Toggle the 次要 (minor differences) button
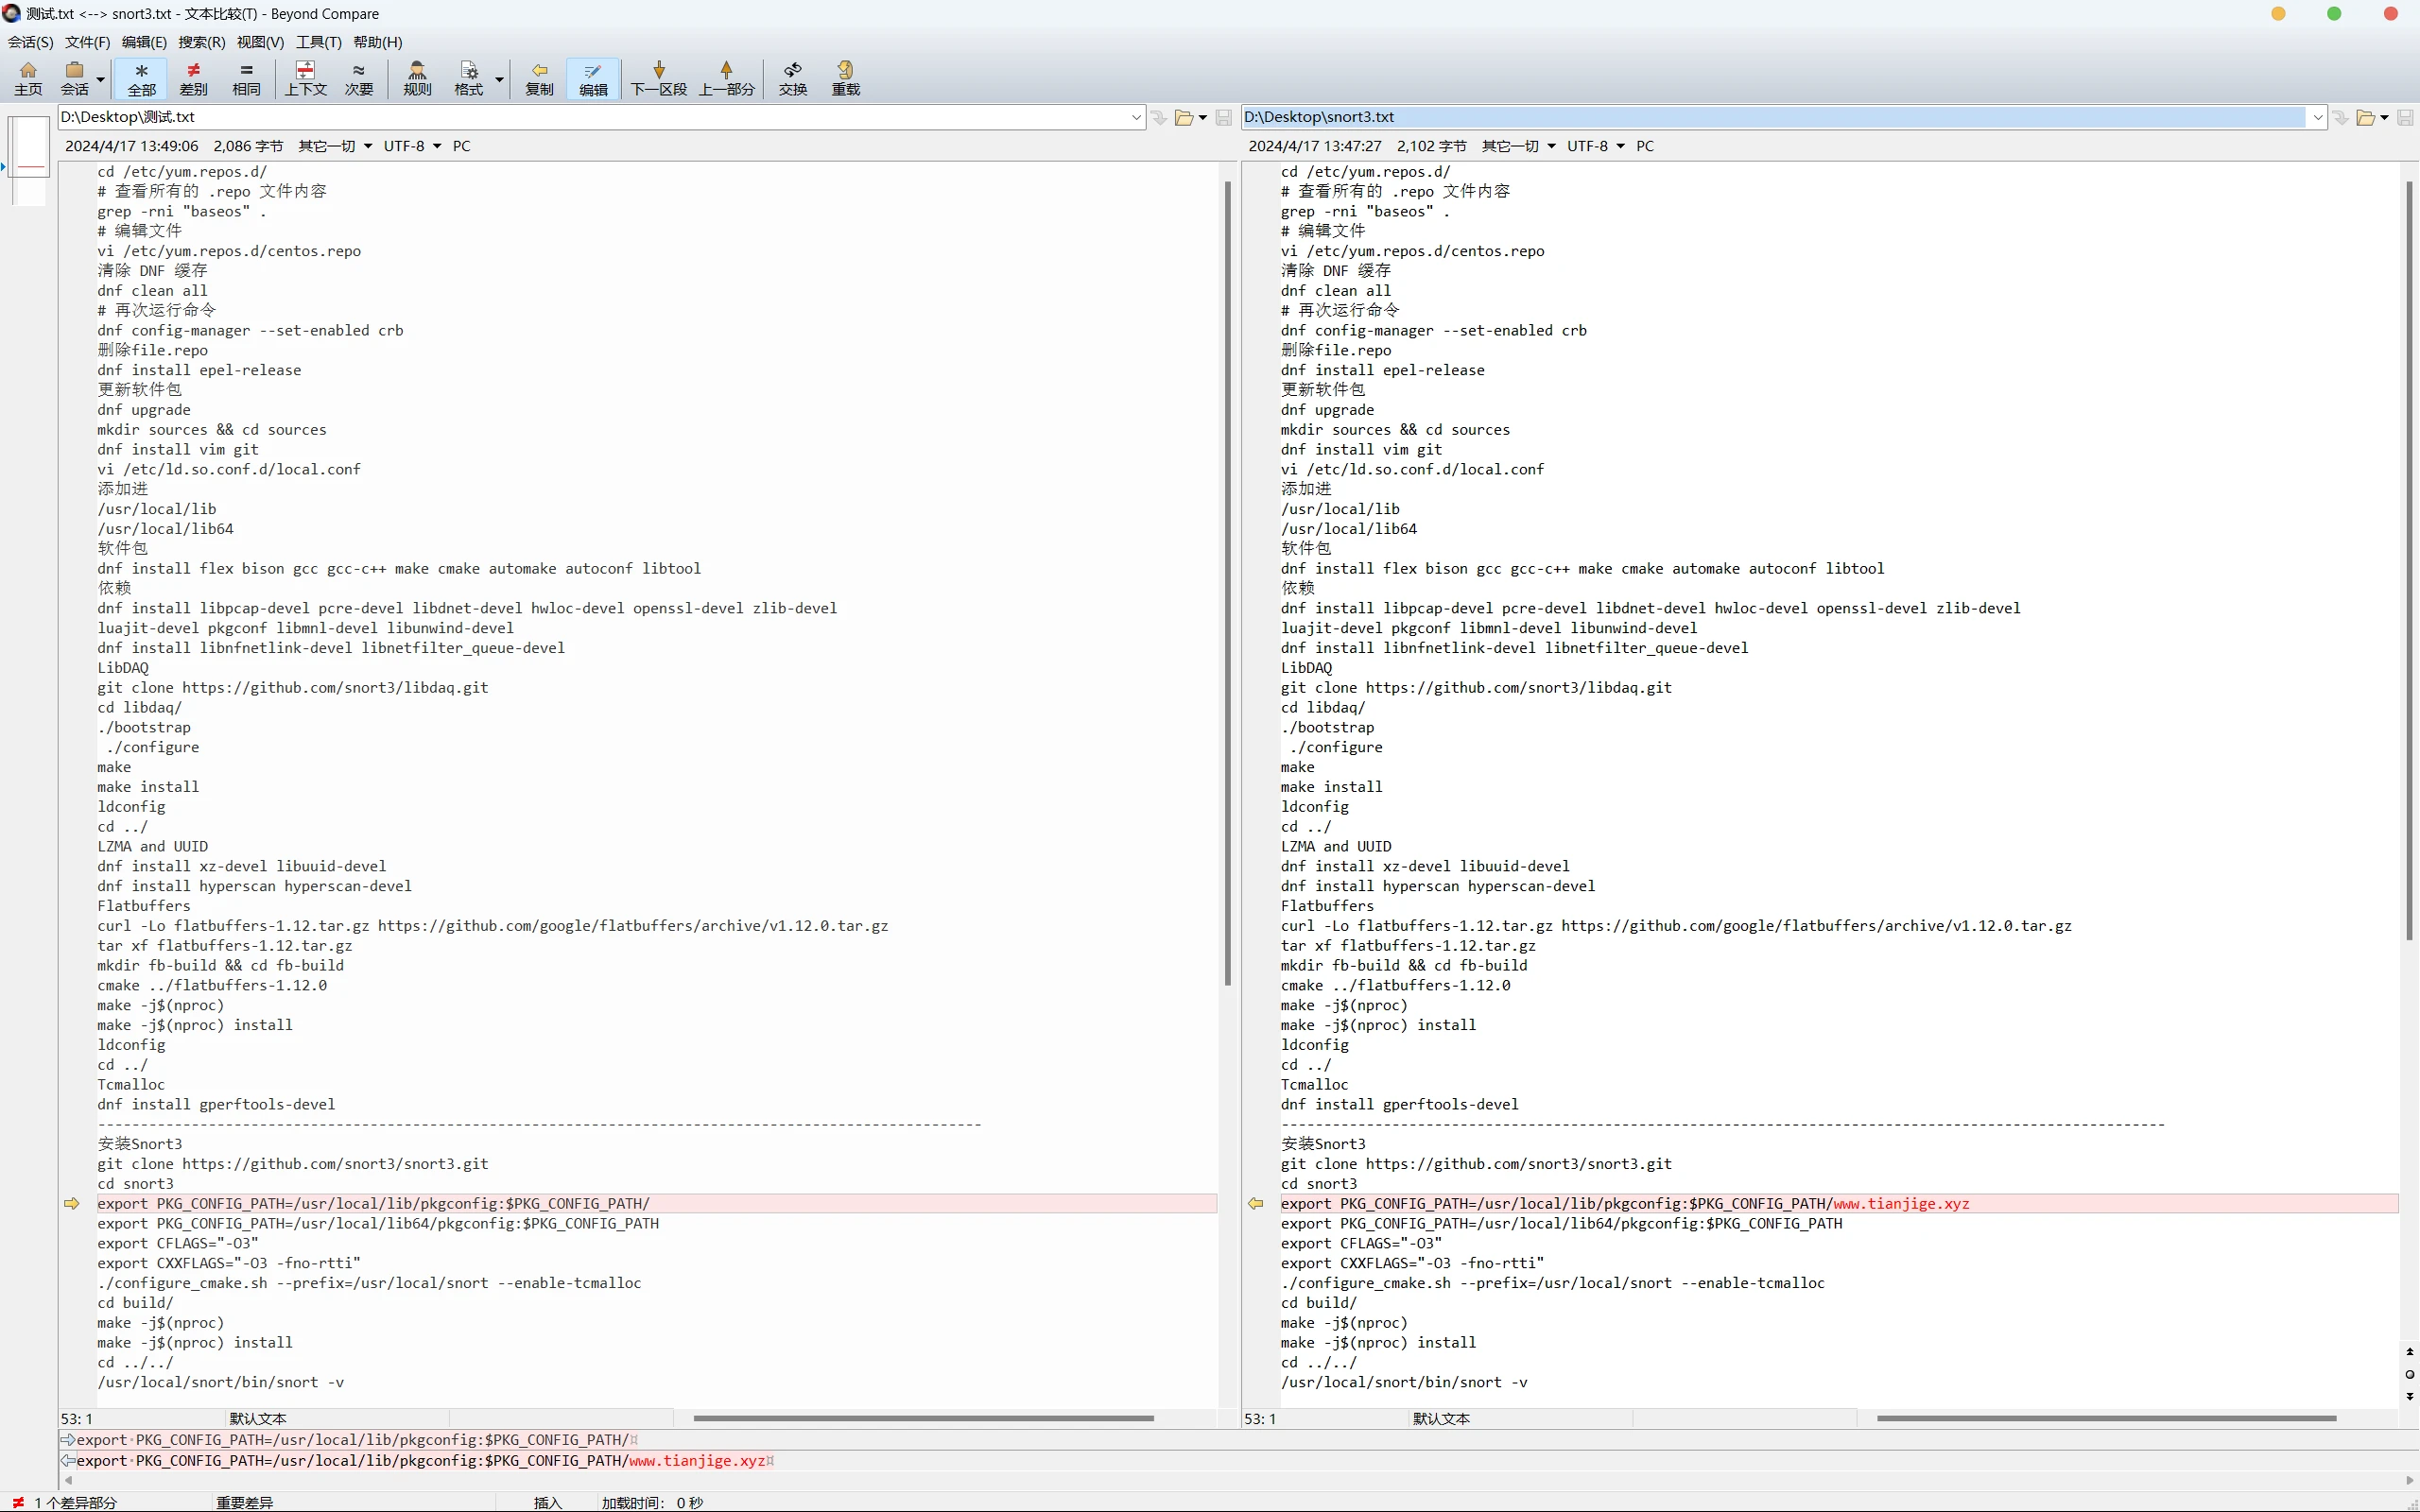The image size is (2420, 1512). point(359,78)
